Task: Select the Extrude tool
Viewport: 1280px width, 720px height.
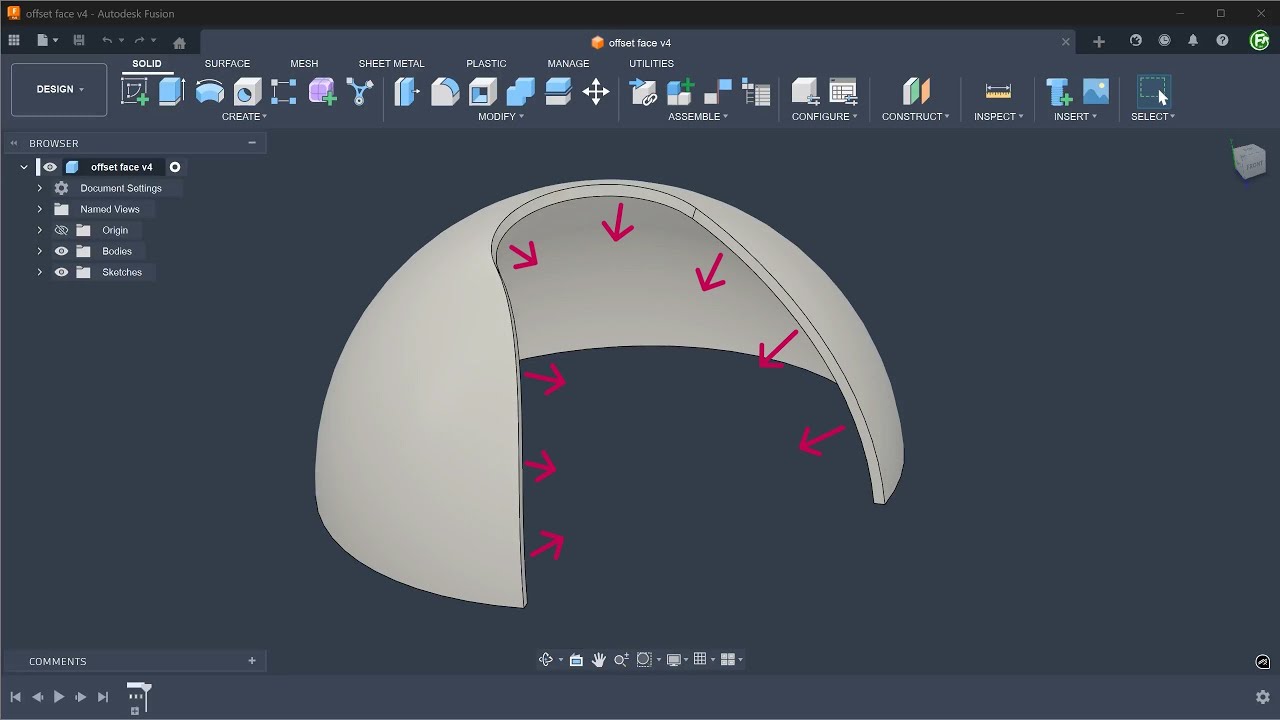Action: (172, 92)
